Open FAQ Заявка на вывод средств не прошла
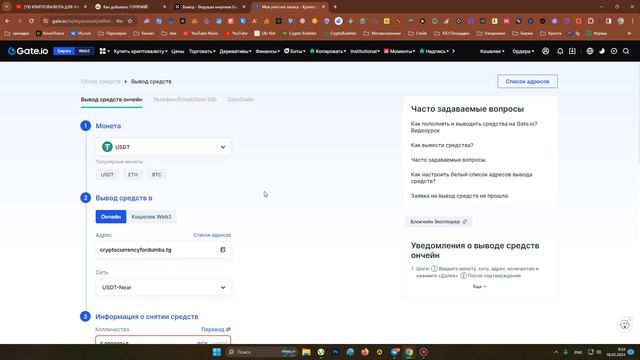Viewport: 640px width, 360px height. [460, 196]
